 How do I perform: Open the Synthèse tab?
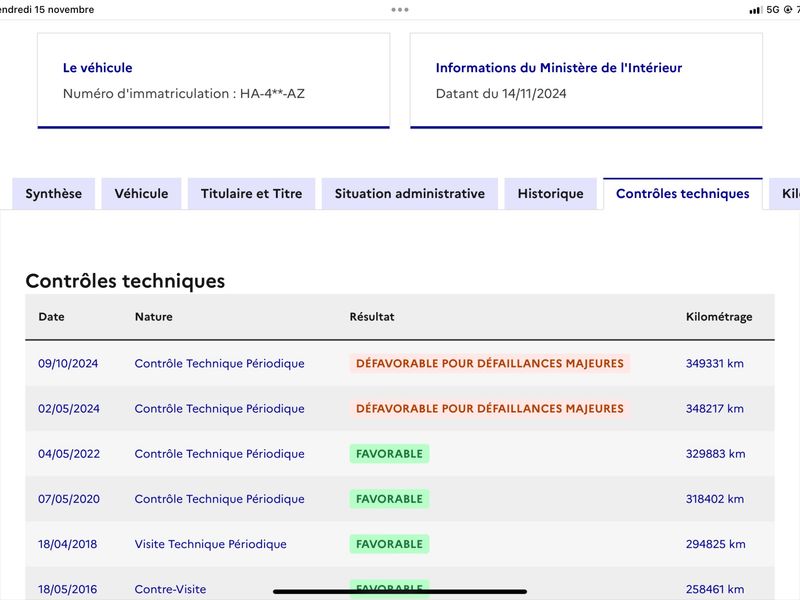click(x=54, y=194)
